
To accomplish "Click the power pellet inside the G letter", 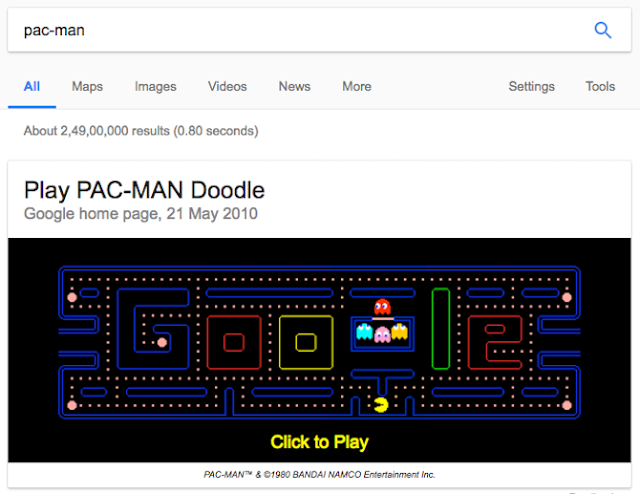I will [x=162, y=342].
